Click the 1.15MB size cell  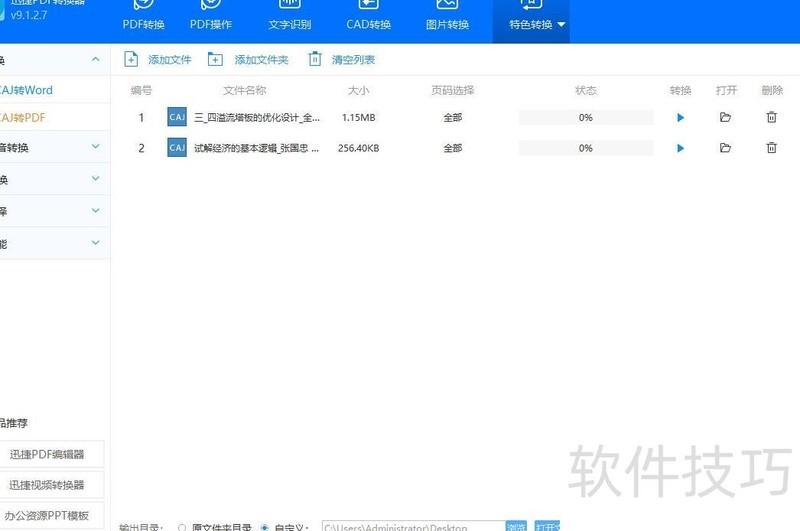click(x=358, y=118)
